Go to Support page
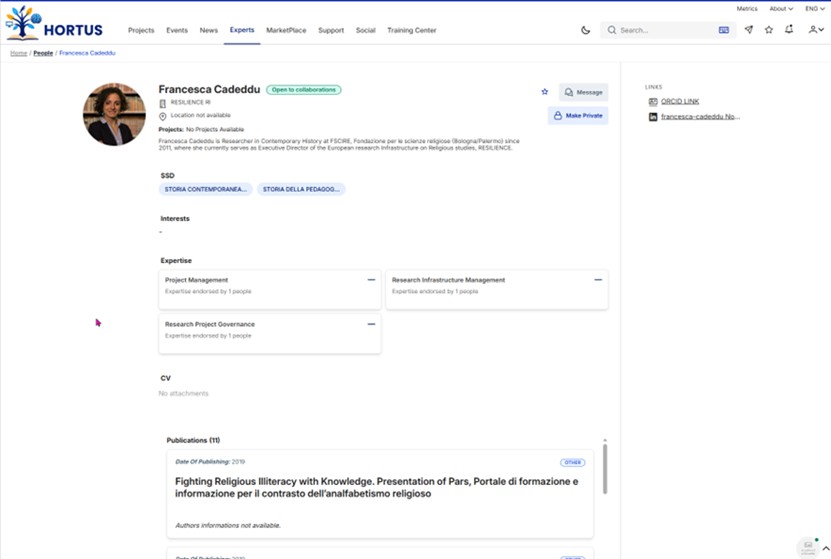This screenshot has height=559, width=831. pos(331,30)
